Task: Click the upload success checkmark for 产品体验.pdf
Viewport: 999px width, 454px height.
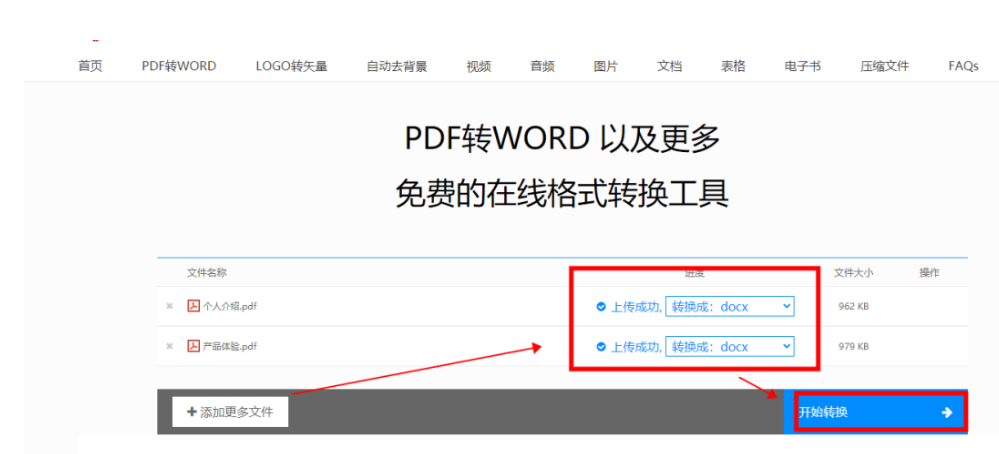Action: 600,347
